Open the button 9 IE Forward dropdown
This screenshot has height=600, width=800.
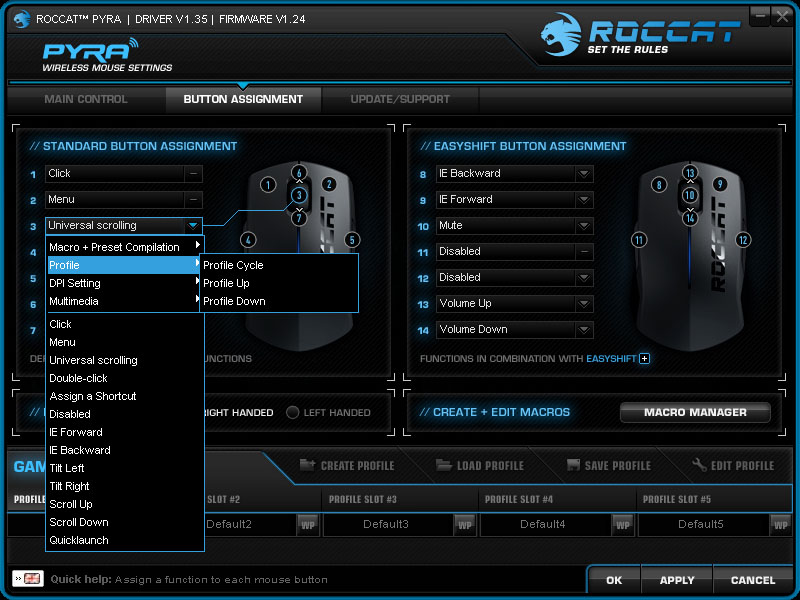coord(584,199)
